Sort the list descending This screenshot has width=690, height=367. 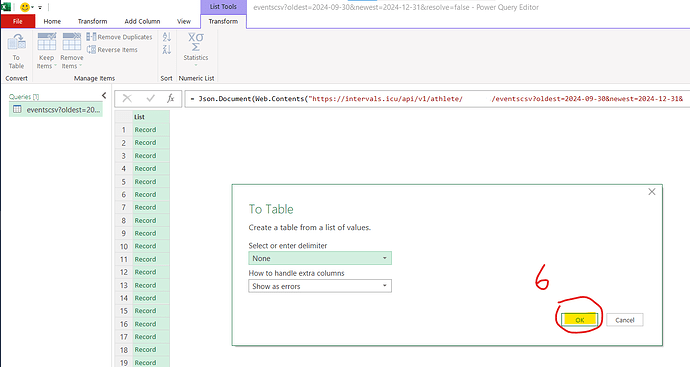point(167,50)
